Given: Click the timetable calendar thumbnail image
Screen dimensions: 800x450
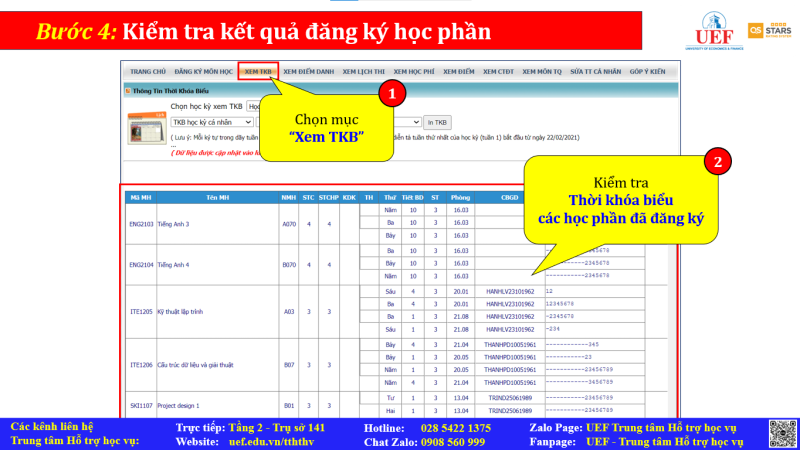Looking at the screenshot, I should [147, 128].
